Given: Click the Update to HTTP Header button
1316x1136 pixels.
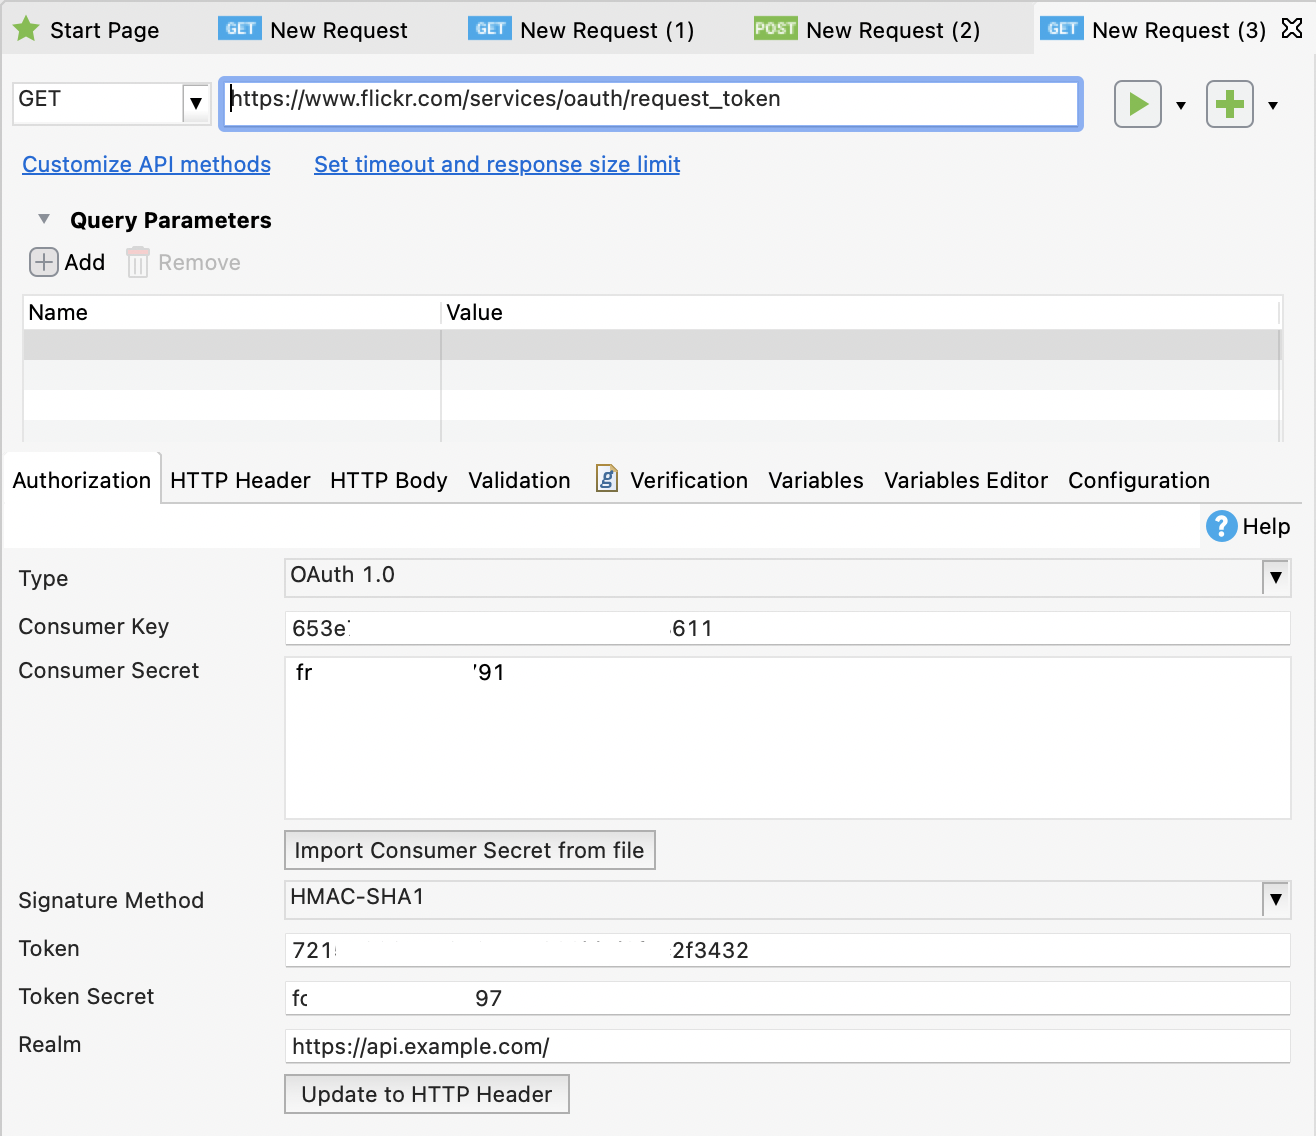Looking at the screenshot, I should point(427,1094).
